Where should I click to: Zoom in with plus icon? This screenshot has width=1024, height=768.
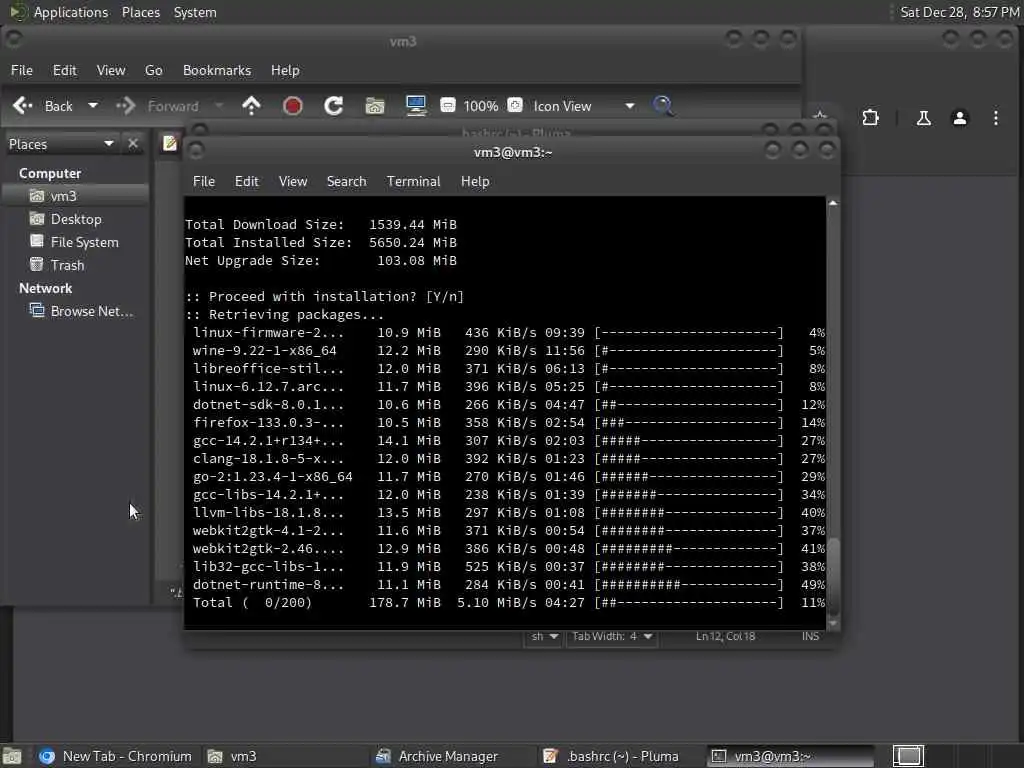coord(515,105)
